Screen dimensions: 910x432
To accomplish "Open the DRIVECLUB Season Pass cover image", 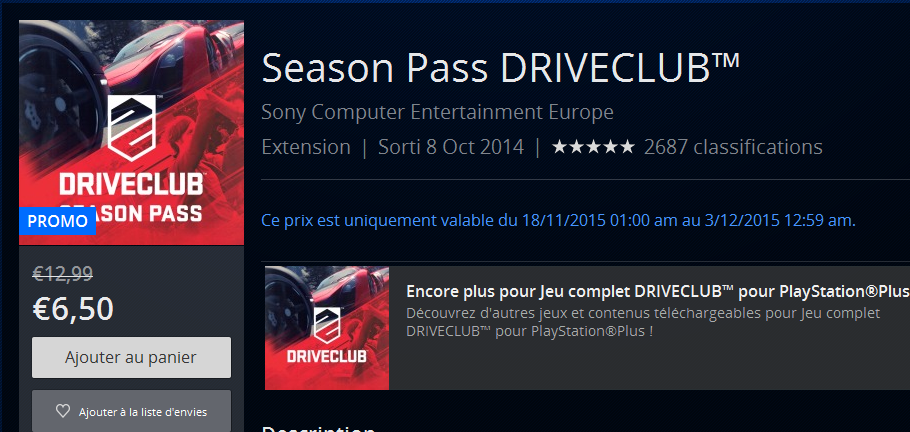I will point(131,132).
